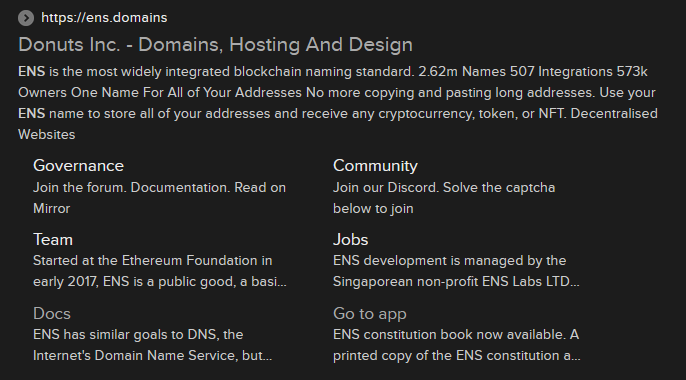Visit the Governance sitelink
The height and width of the screenshot is (380, 686).
tap(78, 166)
